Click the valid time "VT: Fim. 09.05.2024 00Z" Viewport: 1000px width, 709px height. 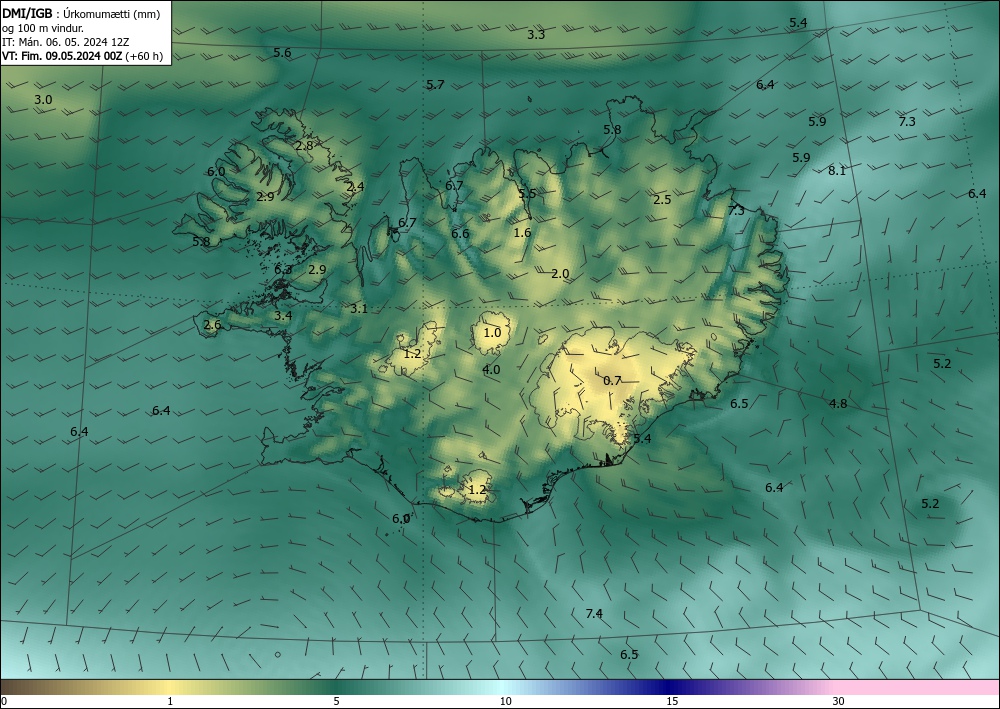(x=62, y=56)
